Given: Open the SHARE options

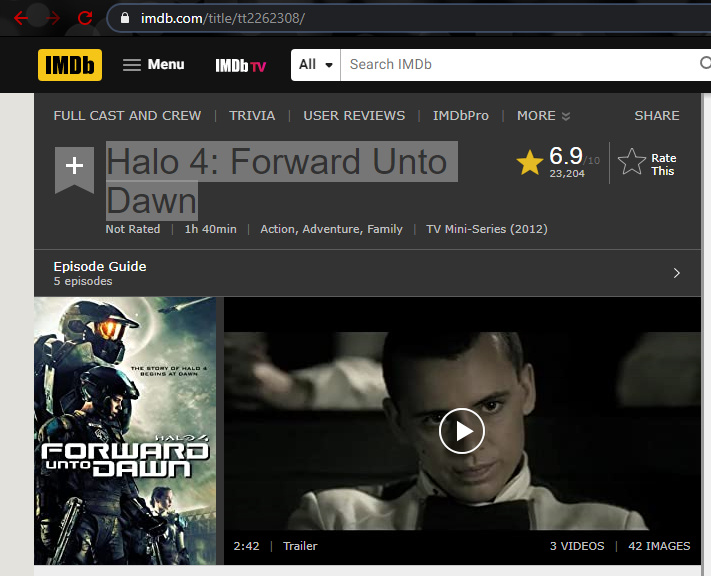Looking at the screenshot, I should [657, 116].
